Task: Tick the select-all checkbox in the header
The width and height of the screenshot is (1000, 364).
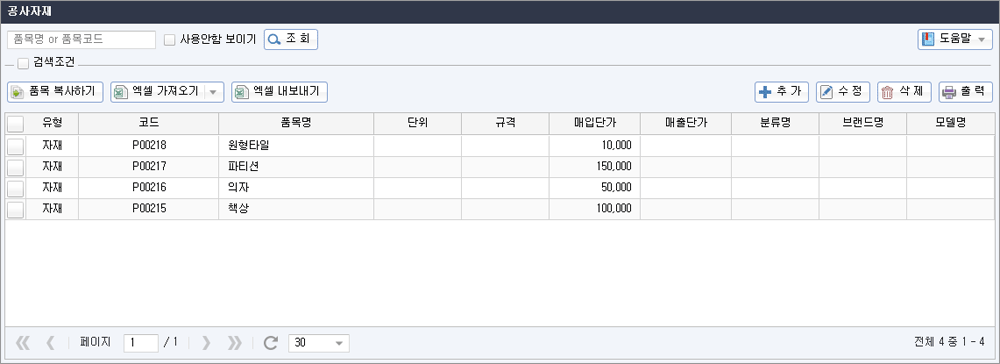Action: [15, 124]
